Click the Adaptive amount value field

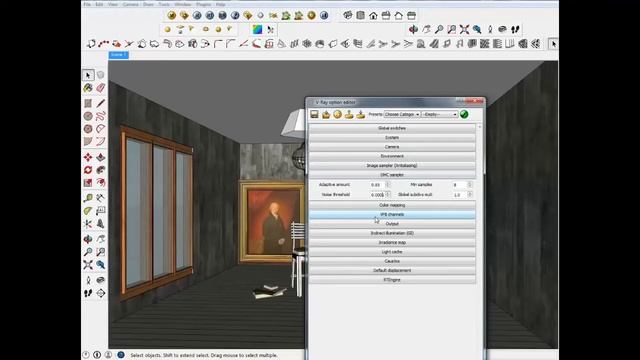377,185
